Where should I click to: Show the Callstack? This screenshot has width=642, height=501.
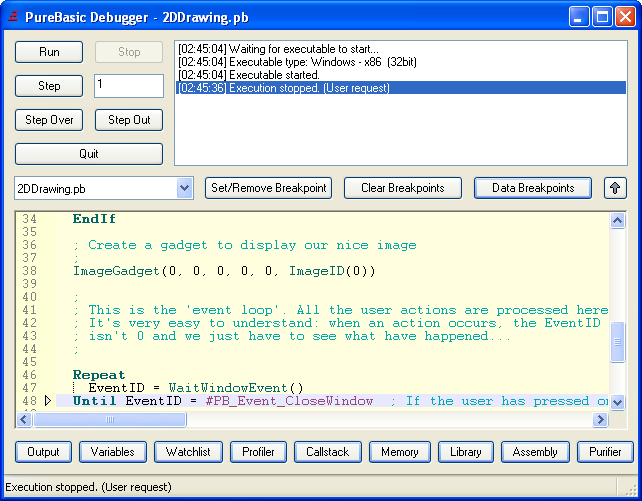point(328,452)
